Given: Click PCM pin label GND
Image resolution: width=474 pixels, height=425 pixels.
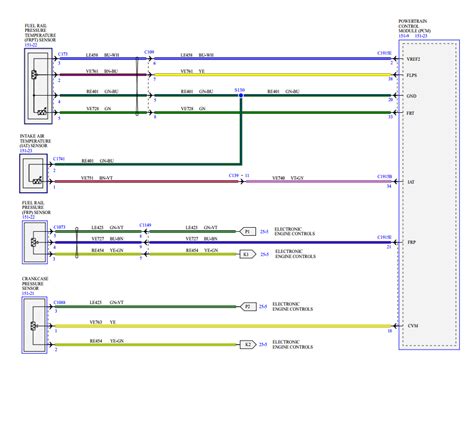Looking at the screenshot, I should [411, 96].
